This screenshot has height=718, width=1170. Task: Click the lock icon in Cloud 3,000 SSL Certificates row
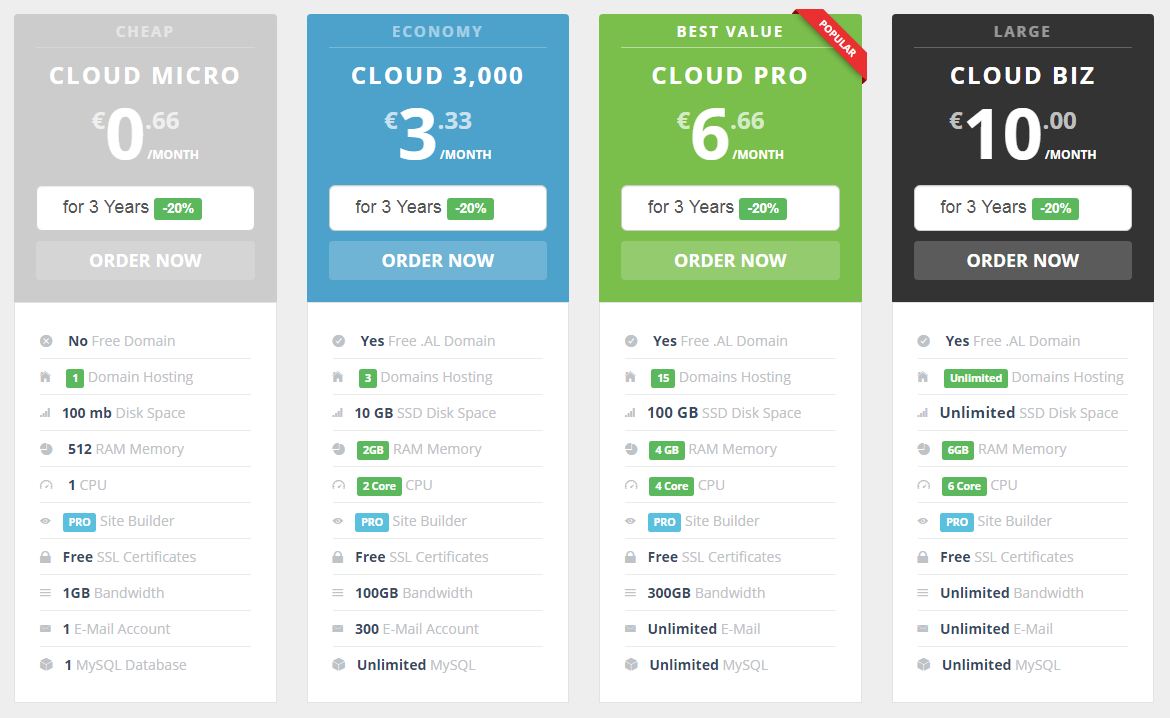click(x=338, y=557)
